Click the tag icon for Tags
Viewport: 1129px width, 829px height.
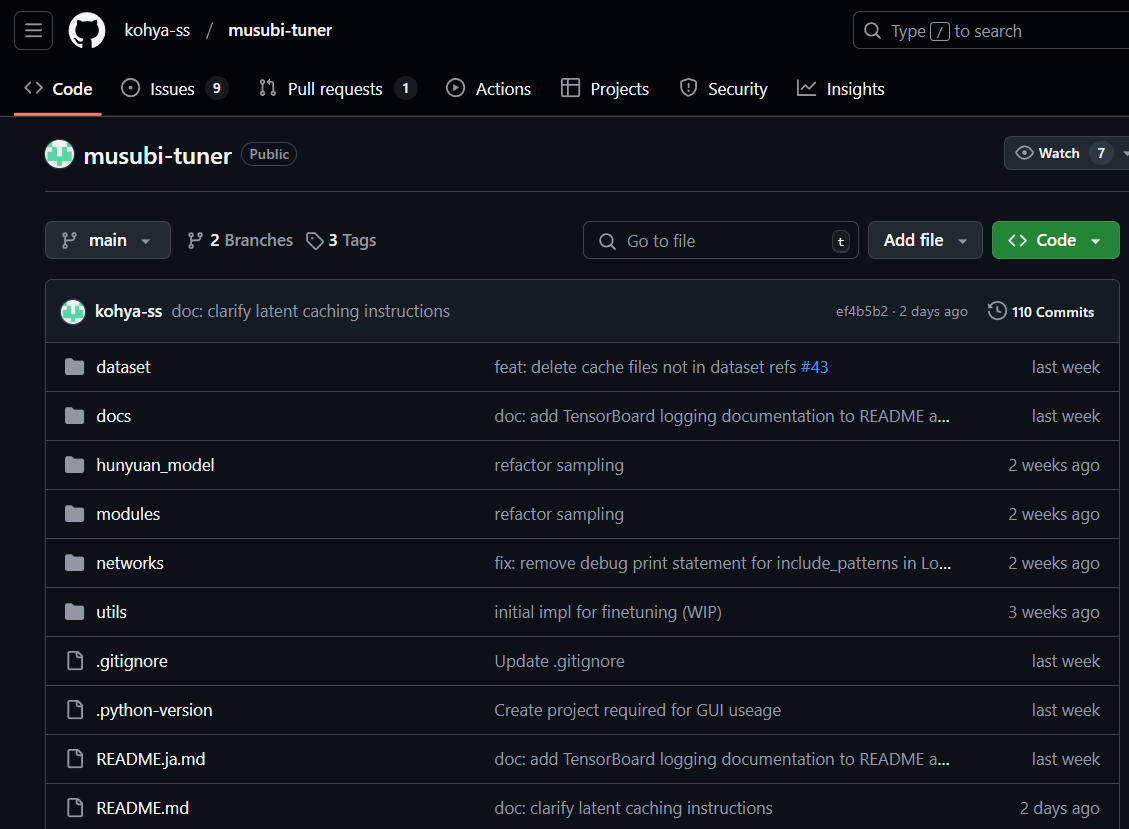click(315, 240)
